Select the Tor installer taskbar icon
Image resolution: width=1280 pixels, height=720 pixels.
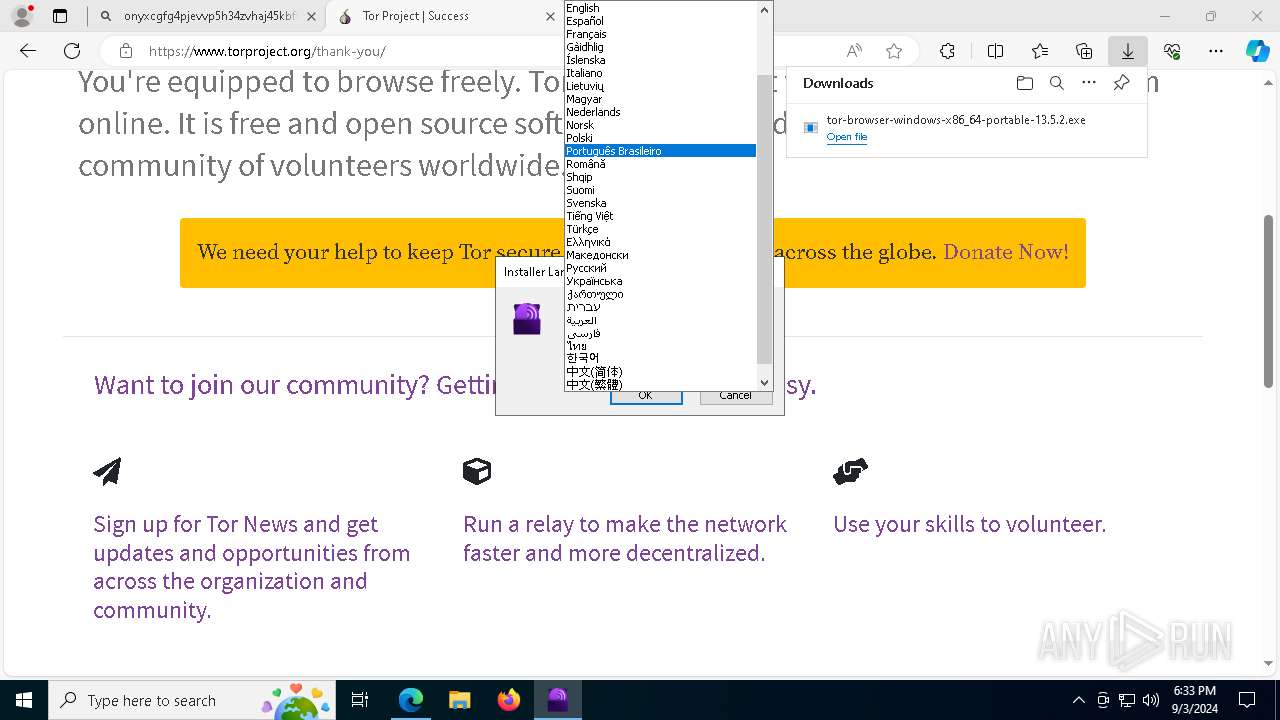[558, 700]
